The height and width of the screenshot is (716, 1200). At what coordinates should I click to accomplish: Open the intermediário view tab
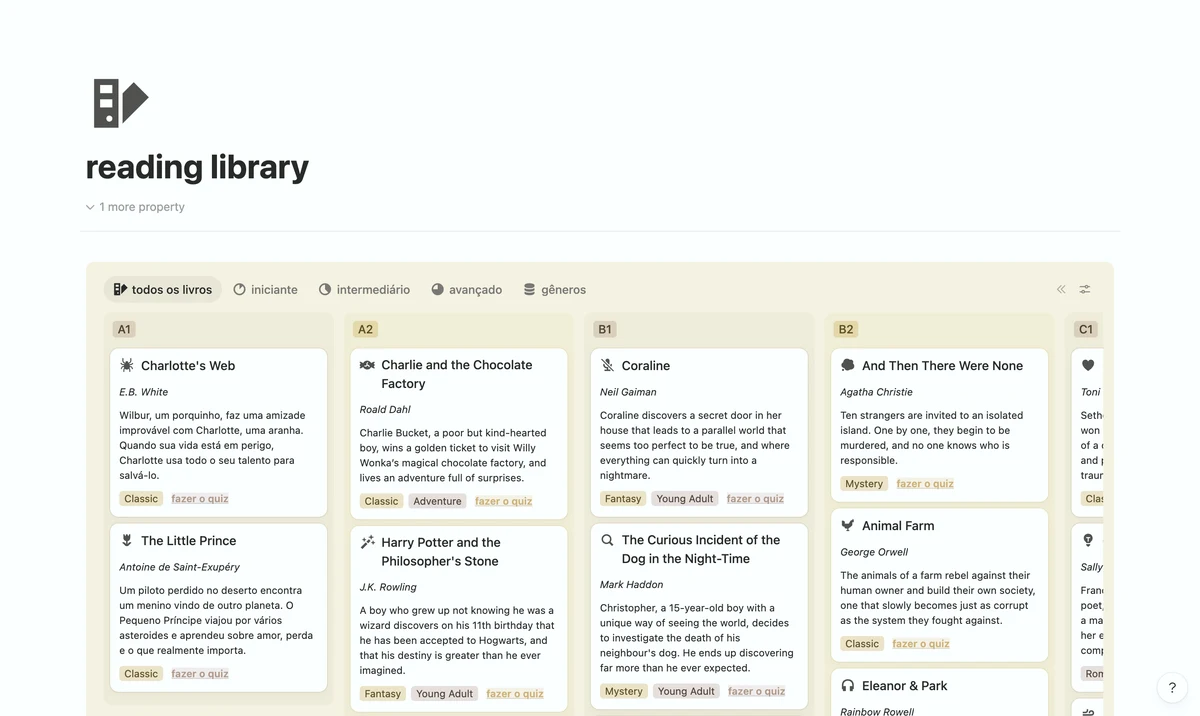click(364, 290)
